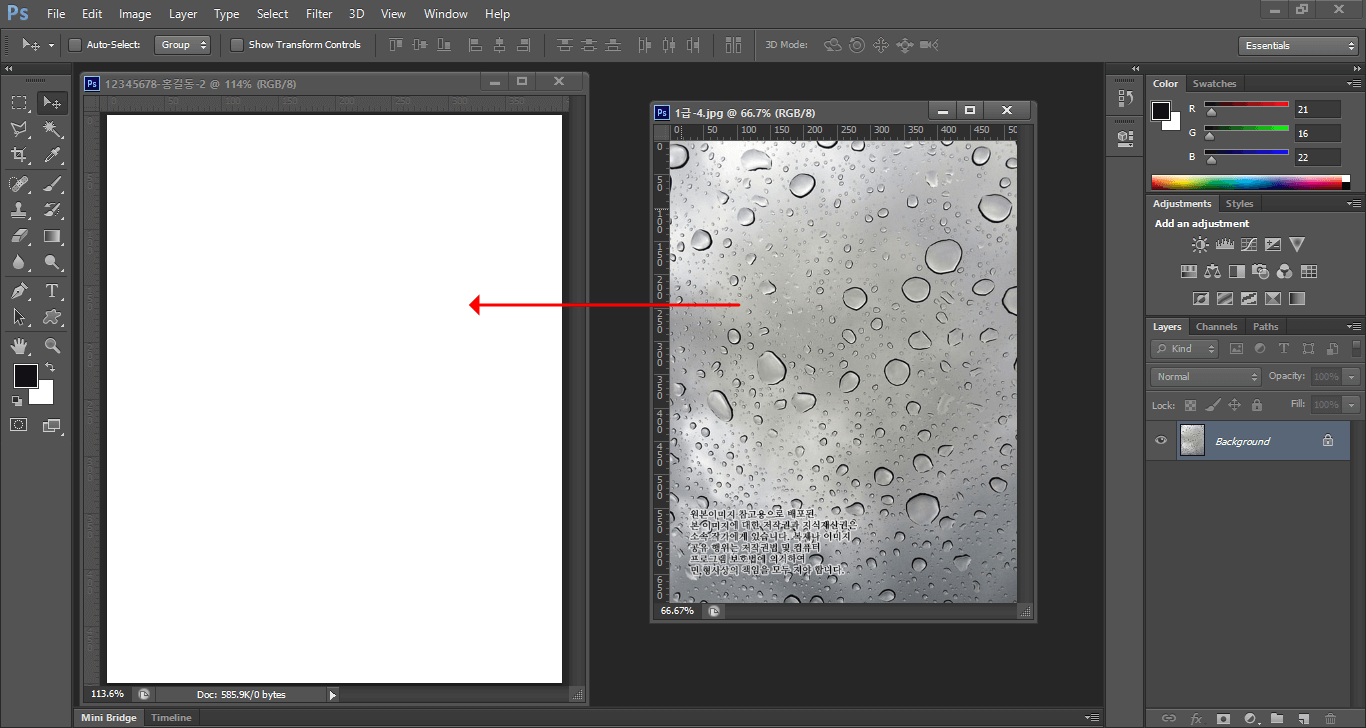The width and height of the screenshot is (1366, 728).
Task: Toggle lock image pixels brush icon
Action: coord(1212,405)
